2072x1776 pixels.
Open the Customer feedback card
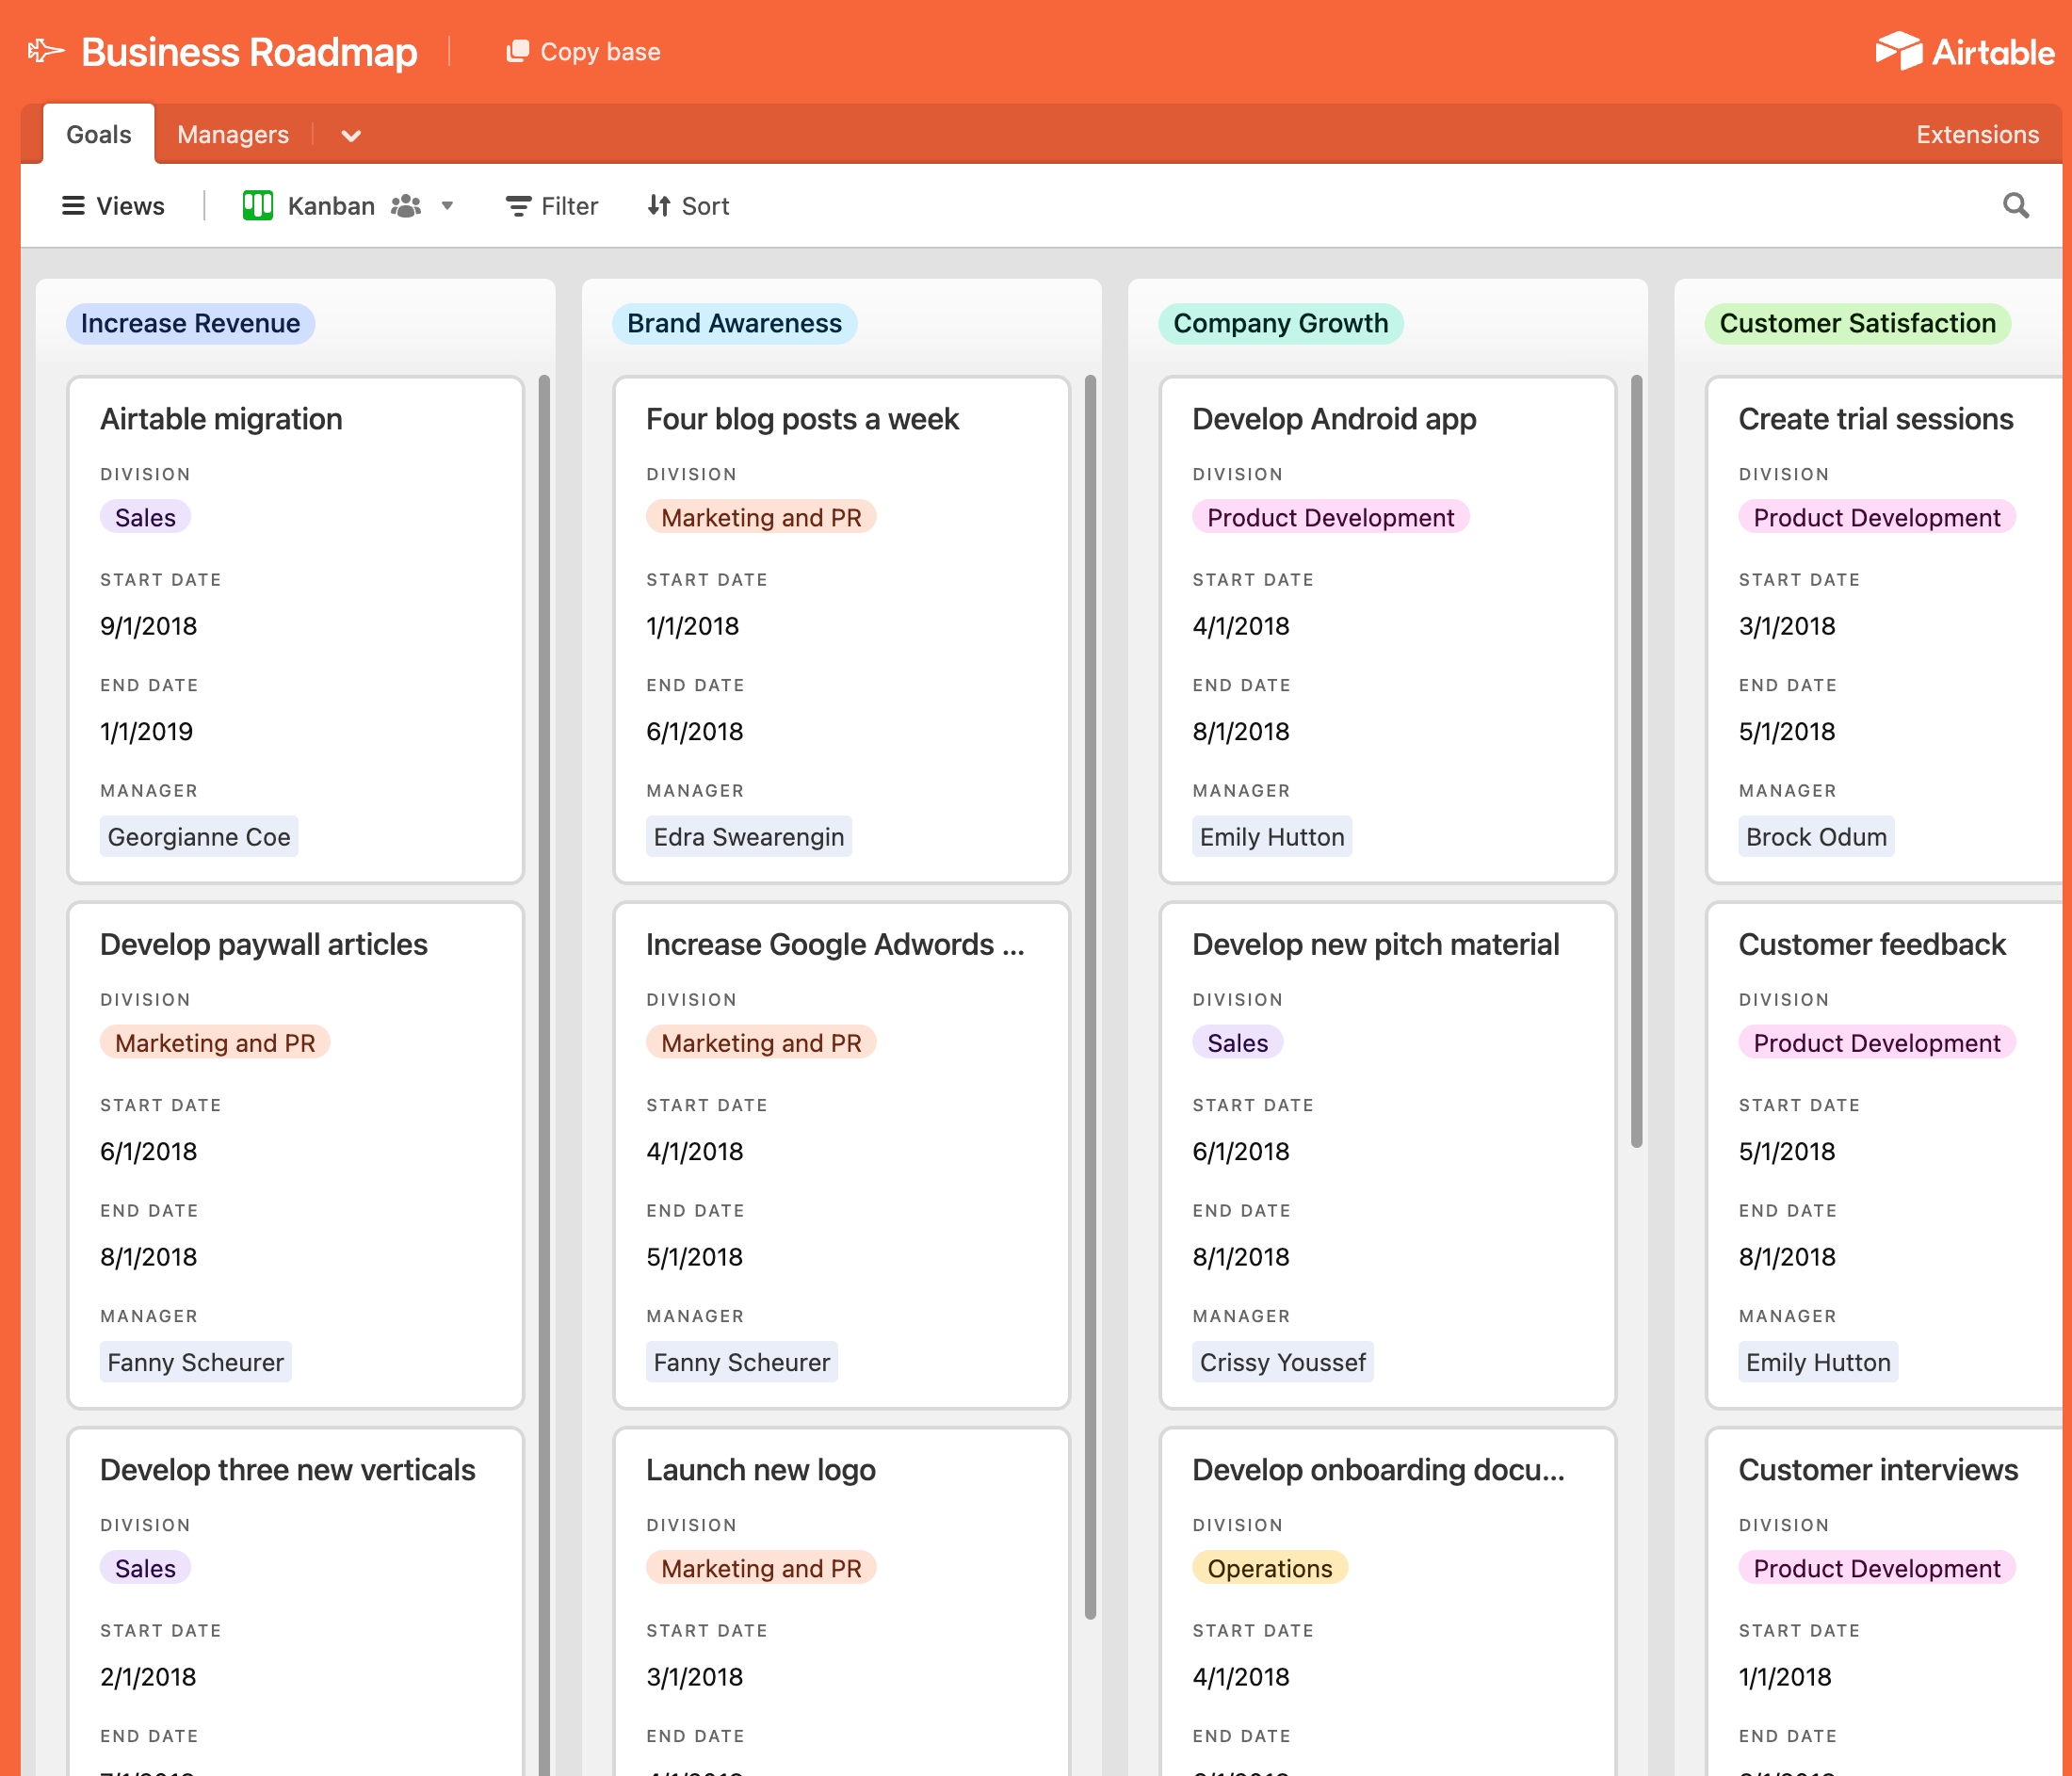[1885, 1155]
